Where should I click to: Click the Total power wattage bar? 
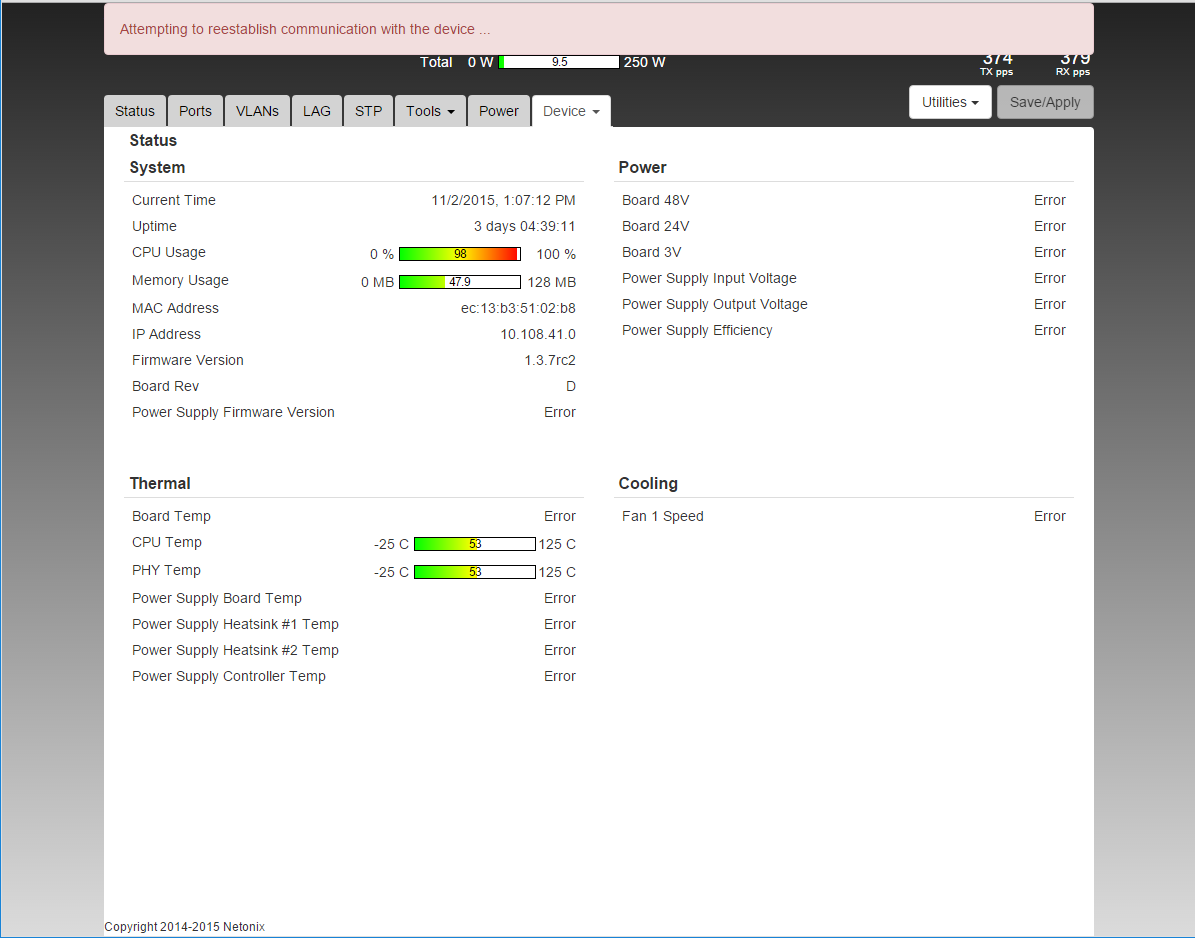pos(559,62)
